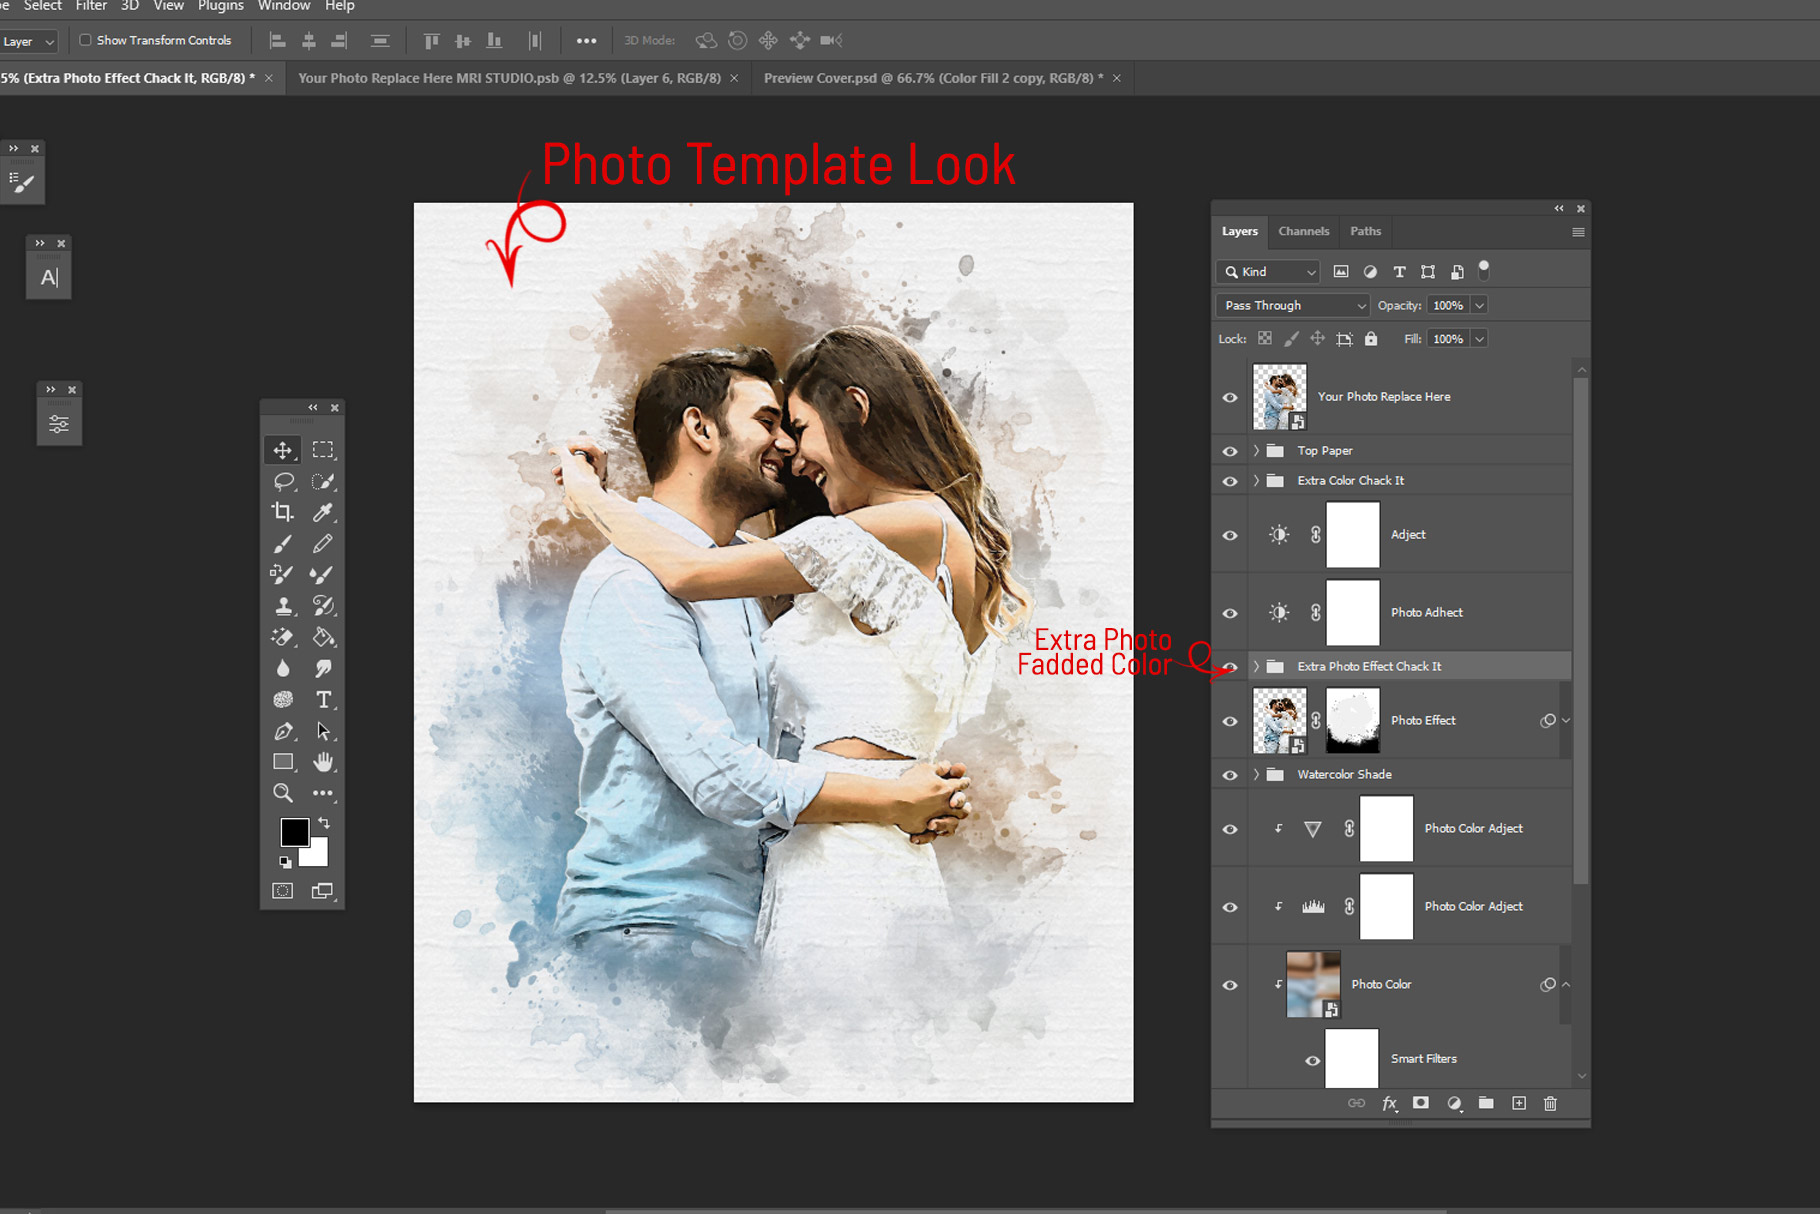Select the Paint Bucket tool
The image size is (1820, 1214).
(x=323, y=637)
